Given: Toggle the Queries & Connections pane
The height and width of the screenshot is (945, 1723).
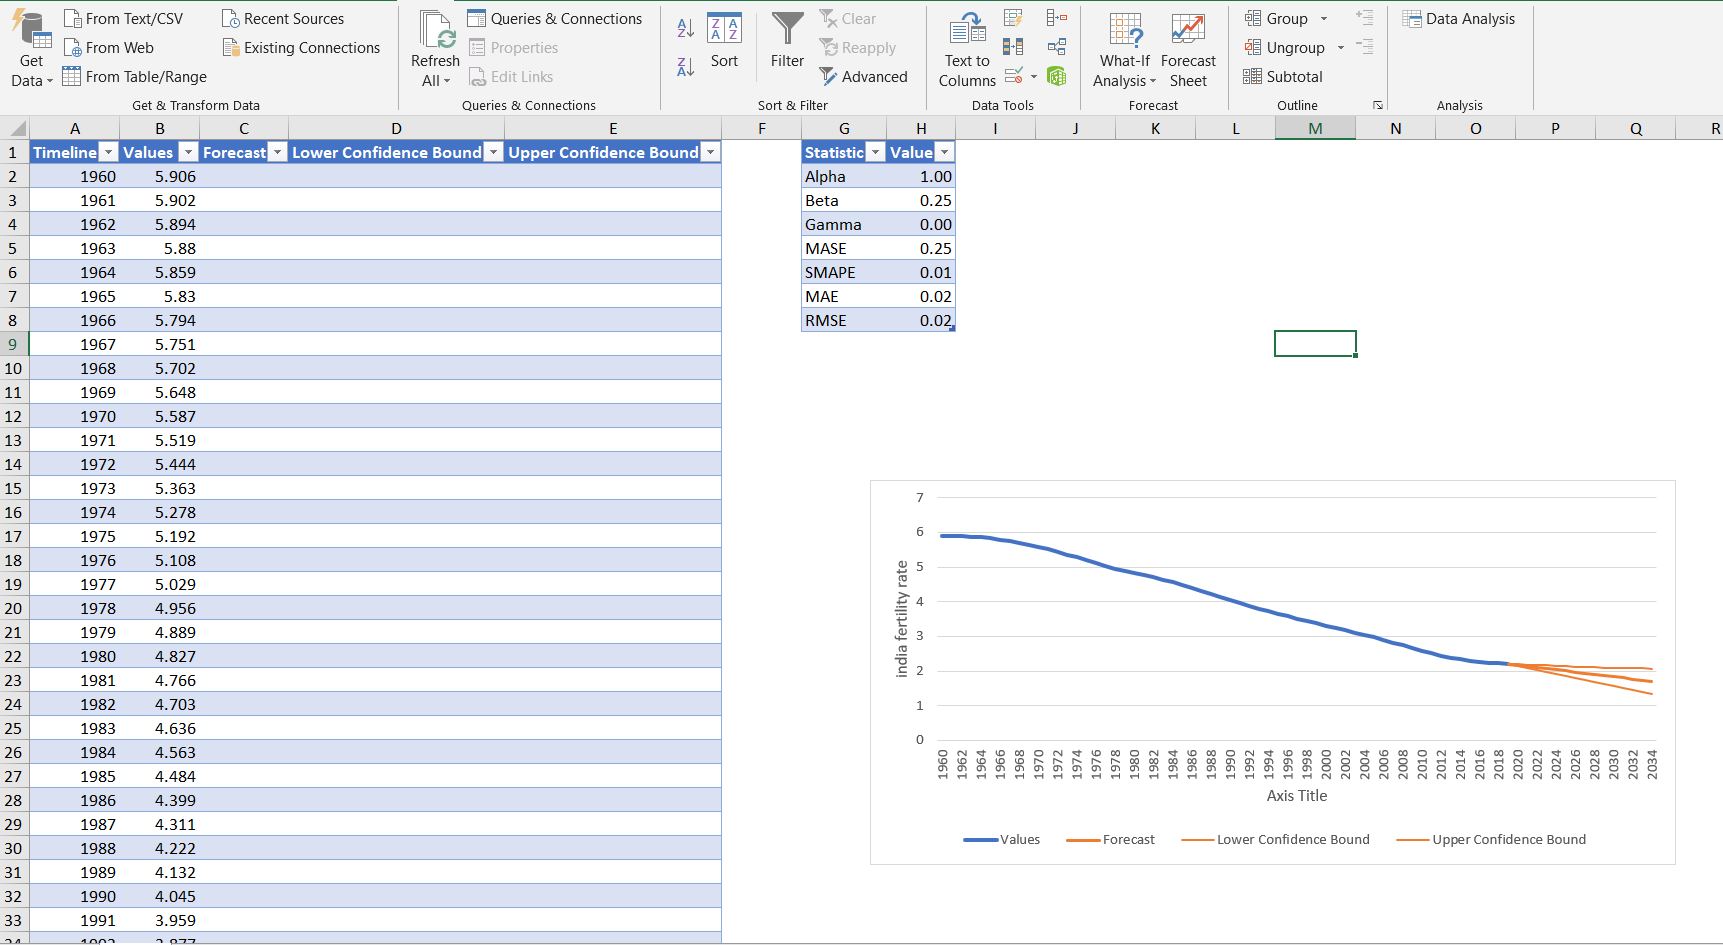Looking at the screenshot, I should 557,18.
